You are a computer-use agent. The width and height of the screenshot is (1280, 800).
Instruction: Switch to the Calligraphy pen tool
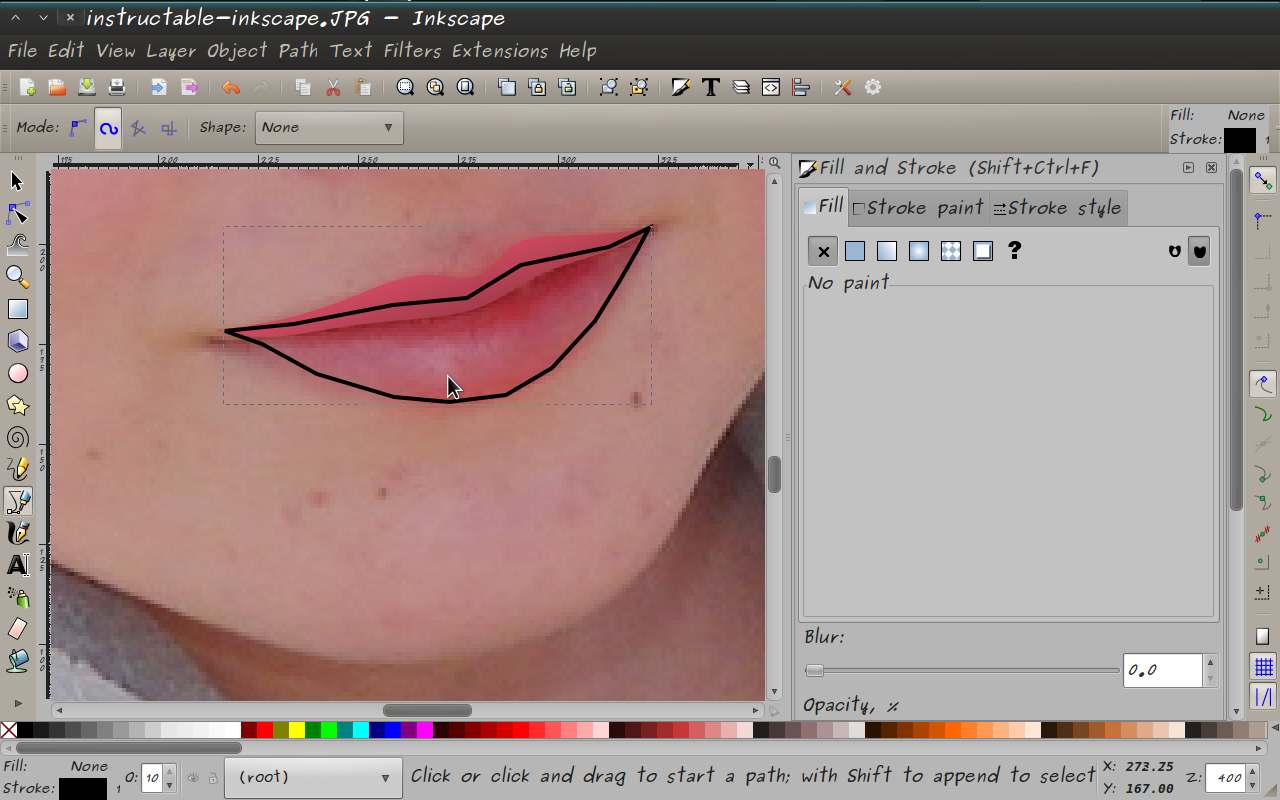pos(18,533)
